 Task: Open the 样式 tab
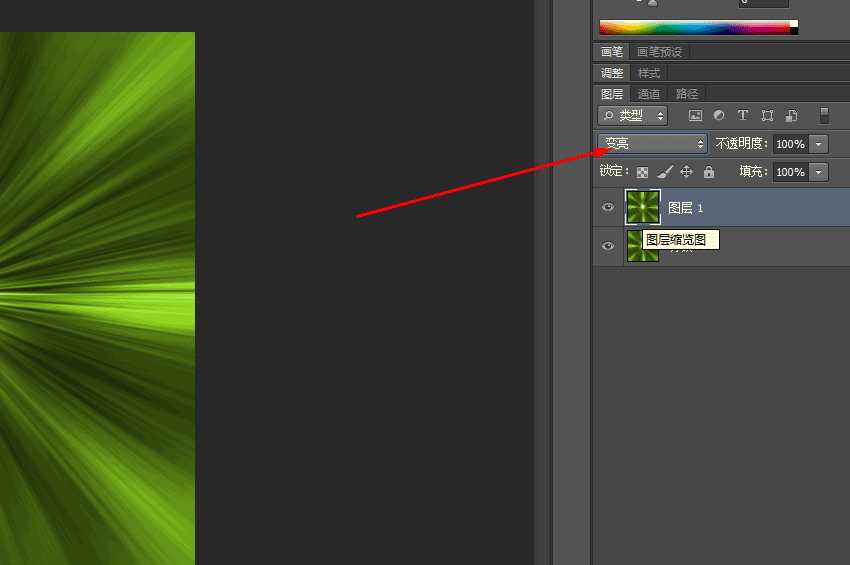[649, 73]
